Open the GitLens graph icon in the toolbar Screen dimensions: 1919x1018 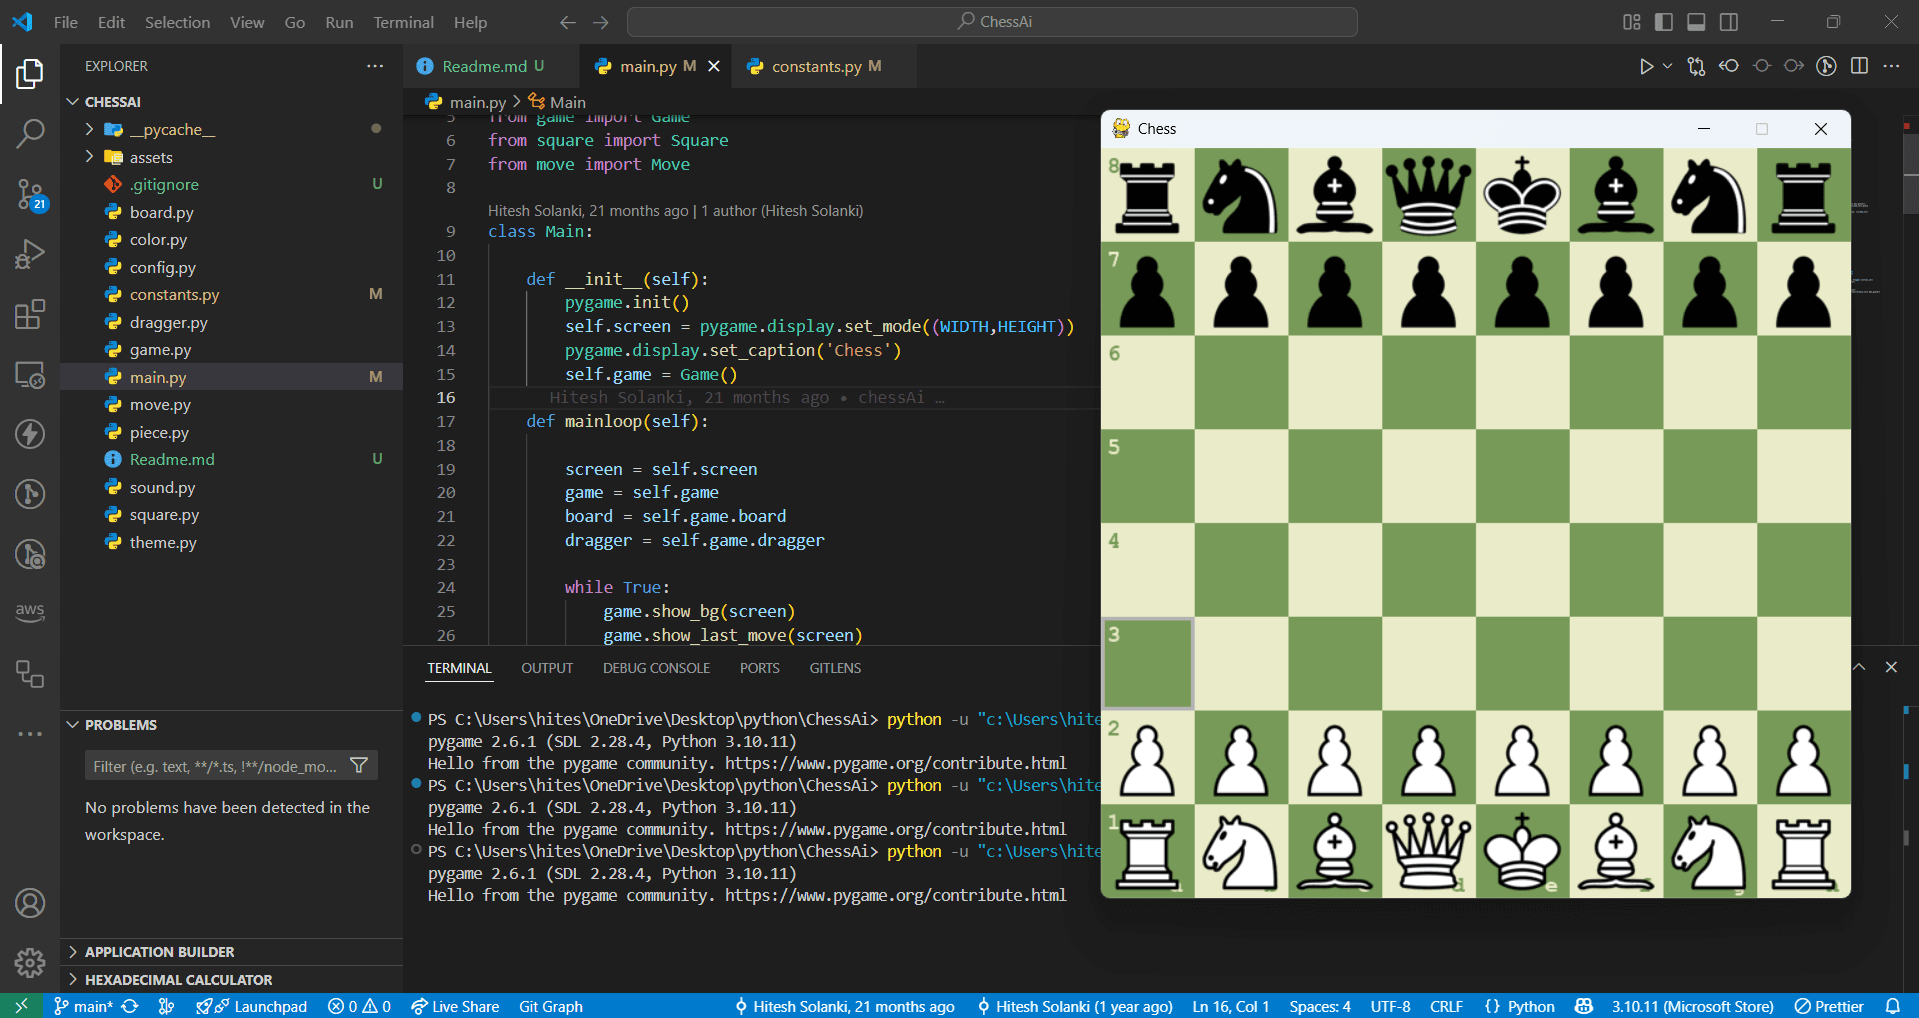[1825, 66]
